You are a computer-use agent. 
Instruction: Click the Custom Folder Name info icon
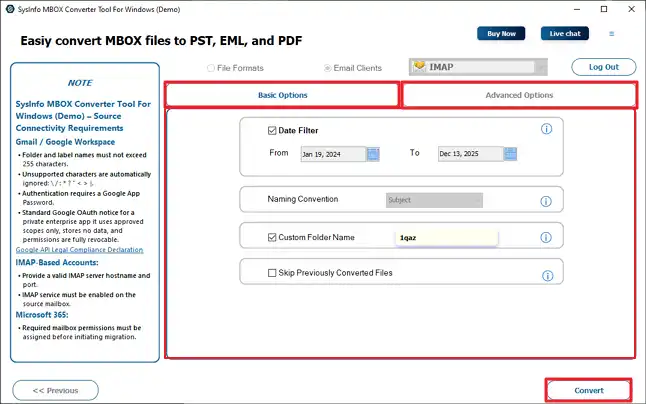click(547, 237)
